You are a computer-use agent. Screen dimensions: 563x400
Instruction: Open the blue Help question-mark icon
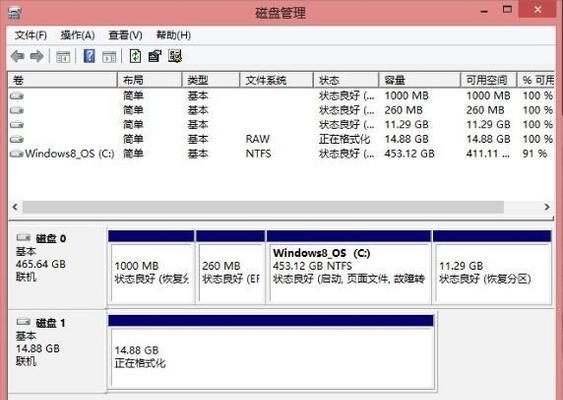tap(89, 56)
